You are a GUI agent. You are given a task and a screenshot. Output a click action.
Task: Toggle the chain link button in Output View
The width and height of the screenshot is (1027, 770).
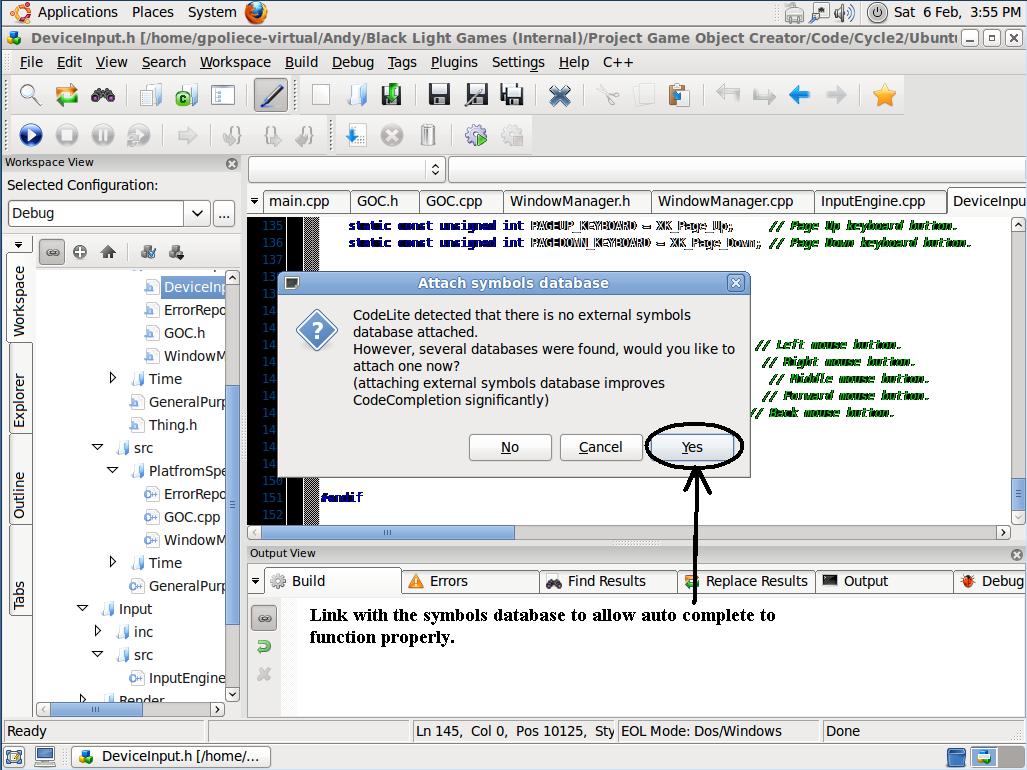(x=265, y=618)
